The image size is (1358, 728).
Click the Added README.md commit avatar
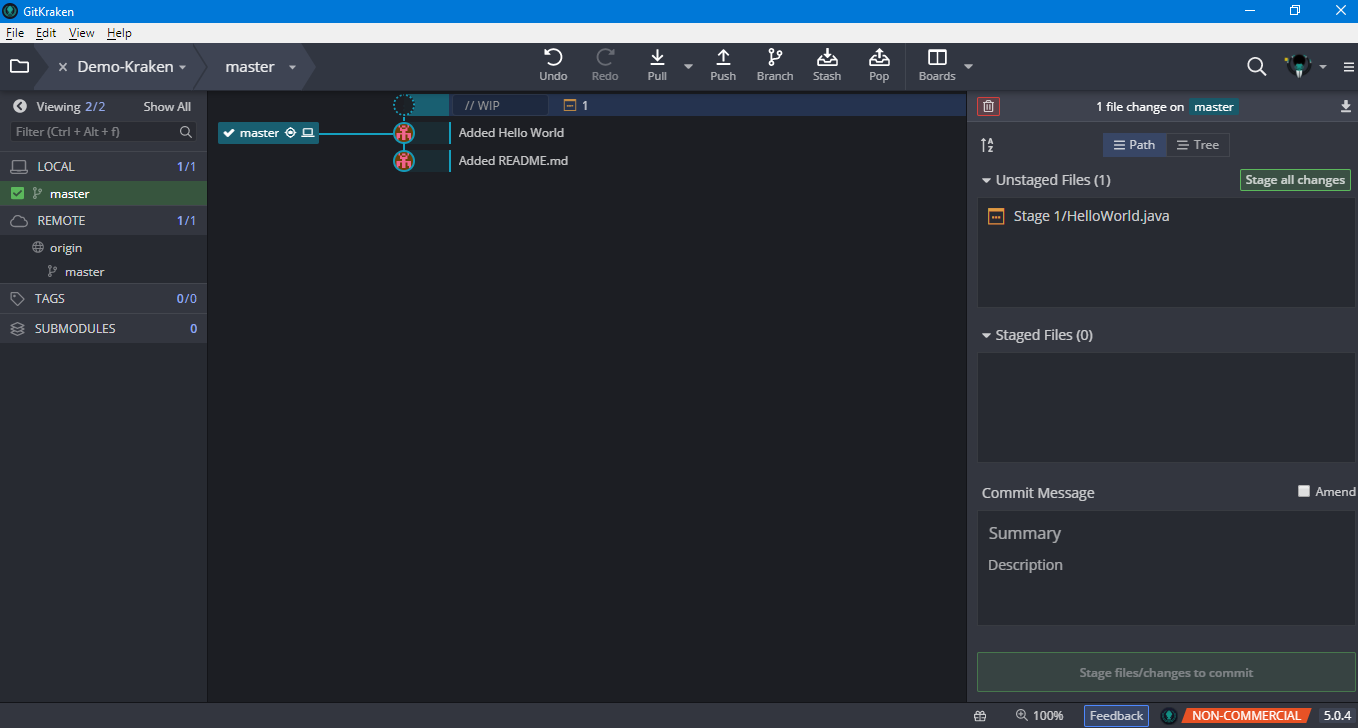pos(403,160)
